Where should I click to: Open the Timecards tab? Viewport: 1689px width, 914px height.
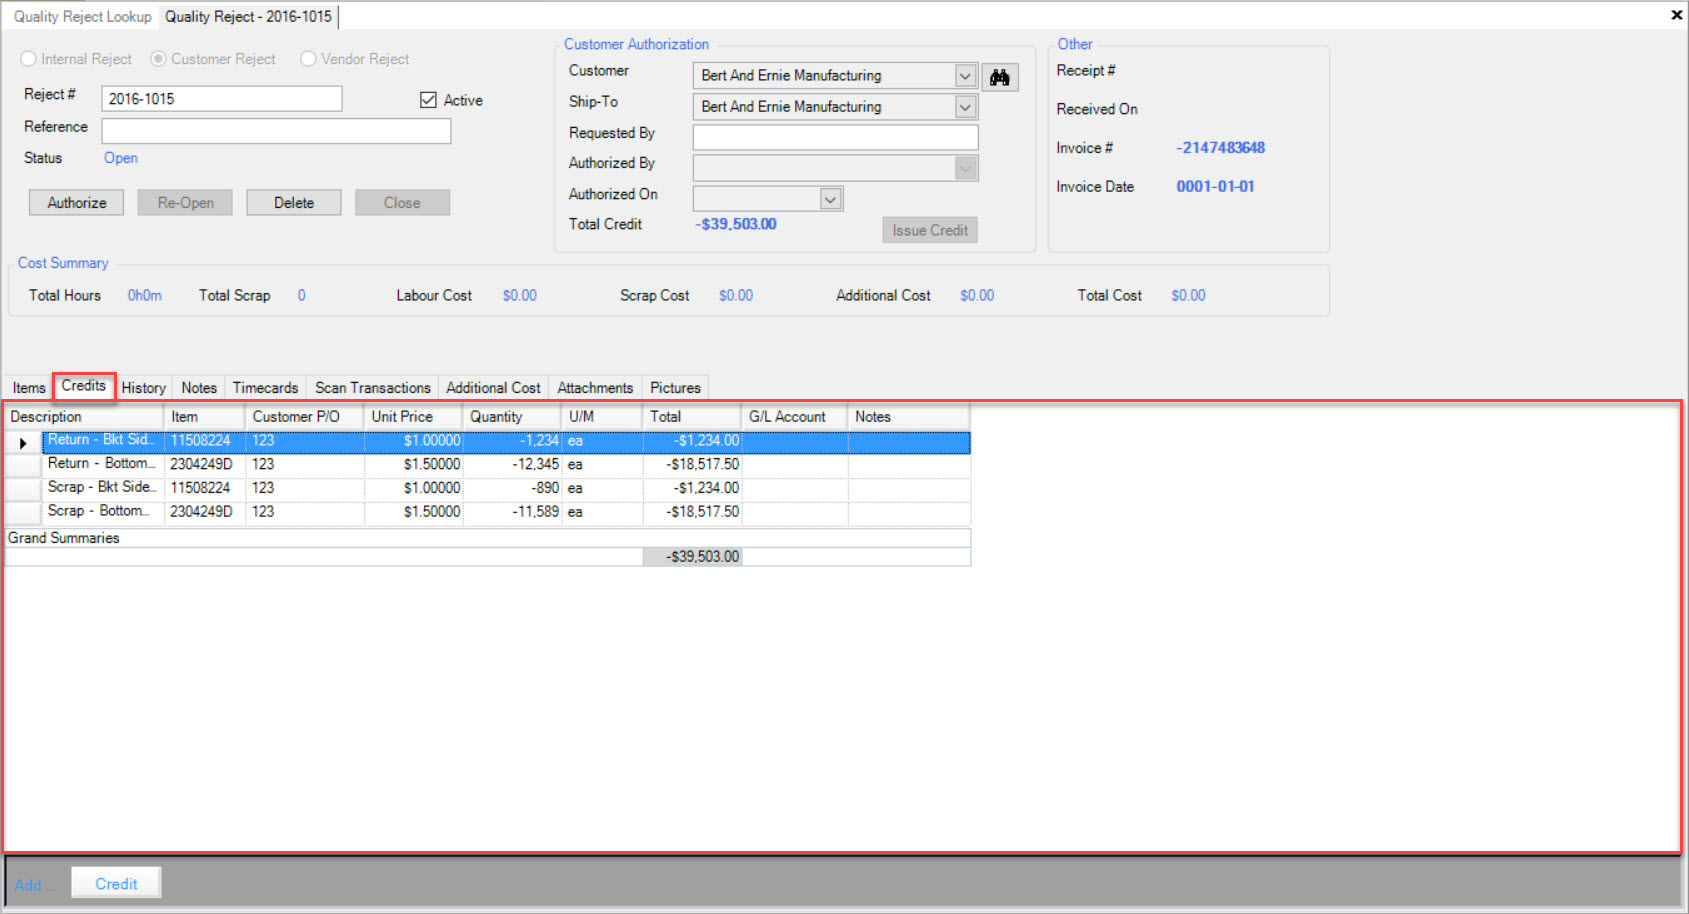(265, 388)
